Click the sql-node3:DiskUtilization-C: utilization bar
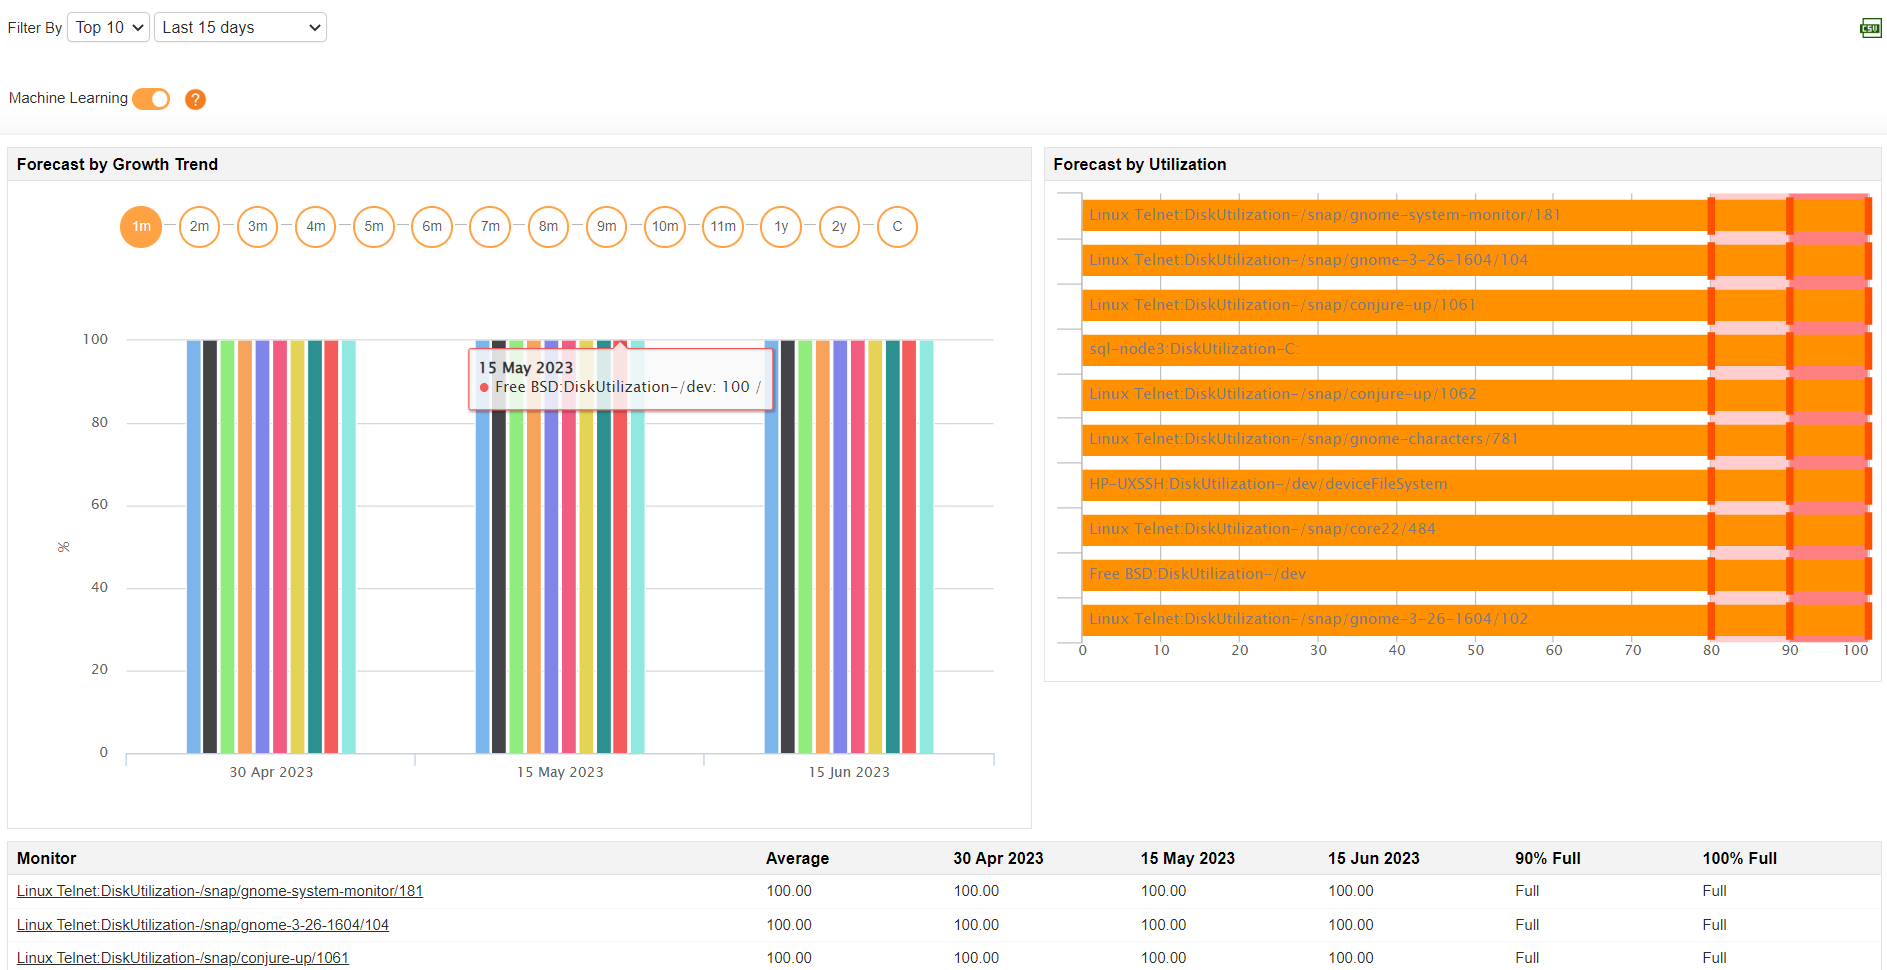 1400,348
